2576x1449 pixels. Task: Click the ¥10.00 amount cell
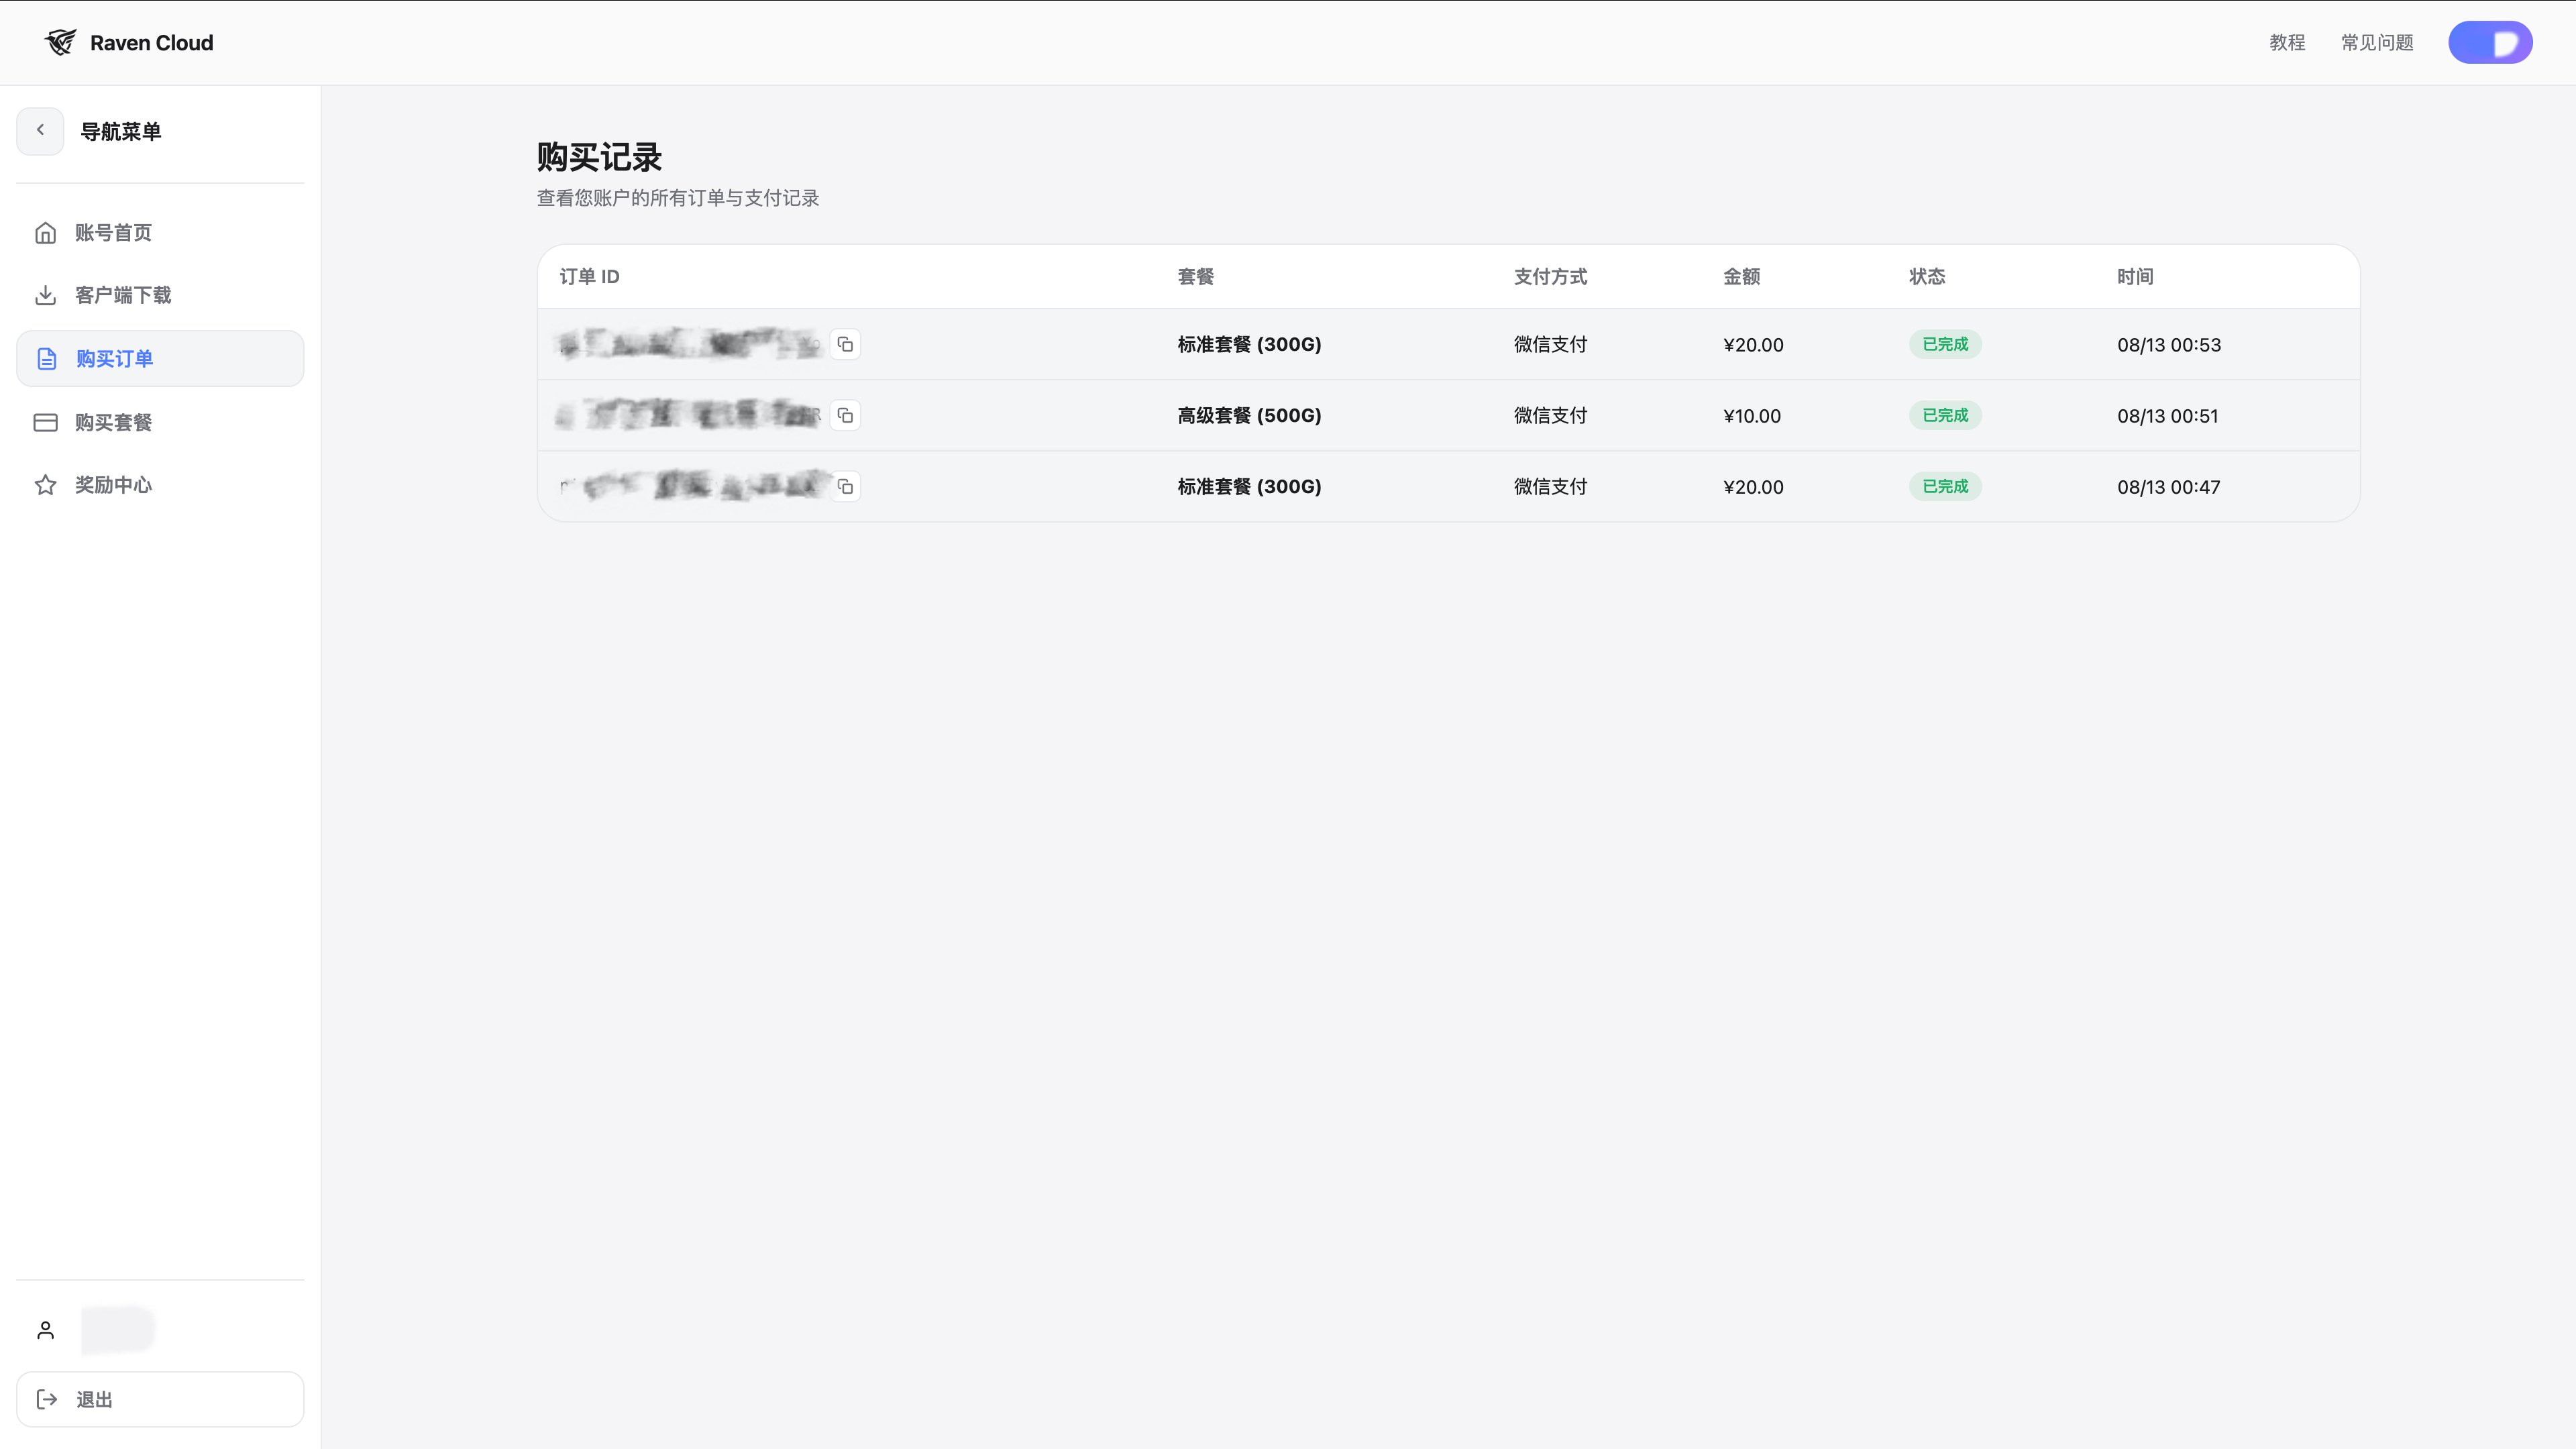(x=1752, y=416)
